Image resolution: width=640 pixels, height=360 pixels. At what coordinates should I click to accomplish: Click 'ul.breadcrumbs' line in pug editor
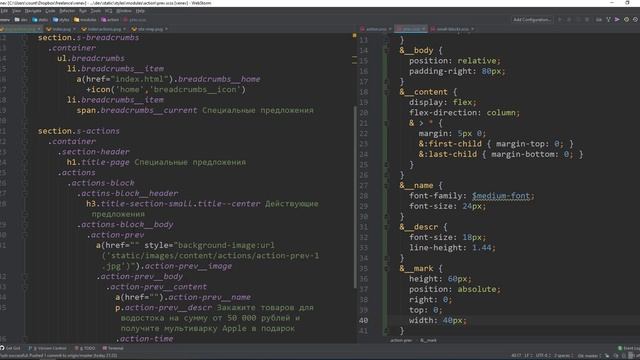(x=91, y=58)
